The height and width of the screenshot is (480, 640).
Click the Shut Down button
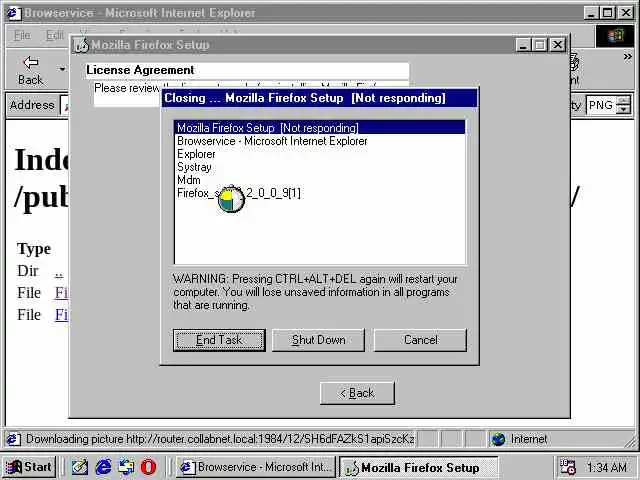(x=318, y=340)
